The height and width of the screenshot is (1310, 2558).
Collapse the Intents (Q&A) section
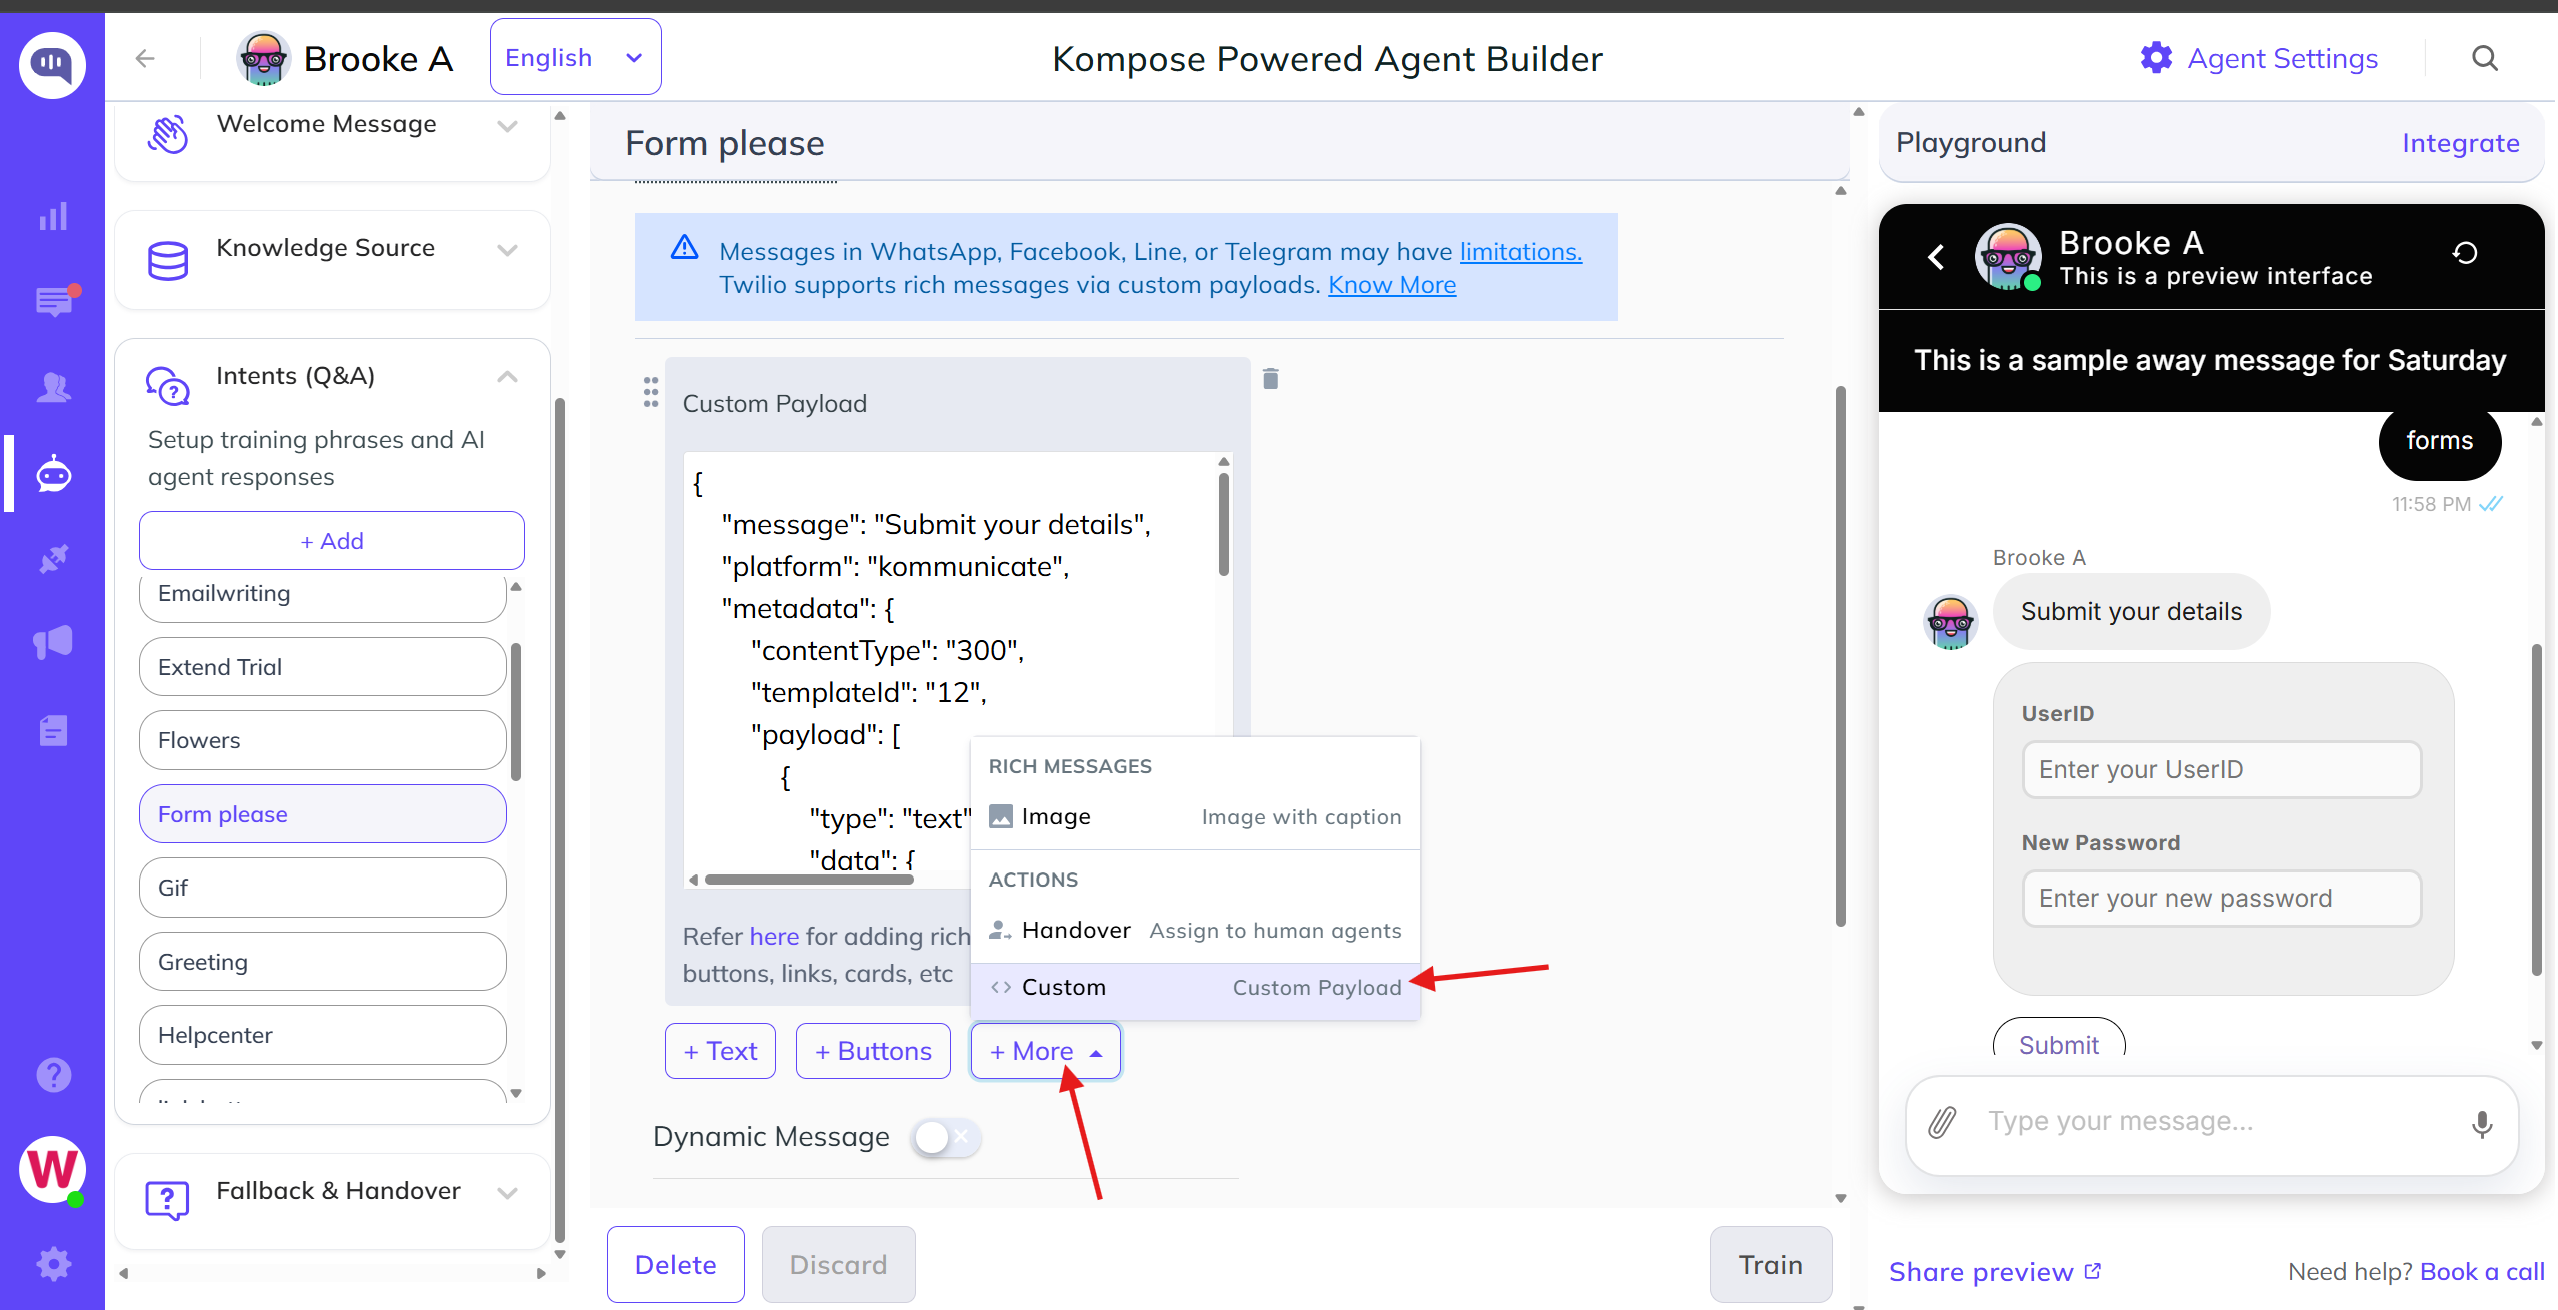pyautogui.click(x=507, y=377)
